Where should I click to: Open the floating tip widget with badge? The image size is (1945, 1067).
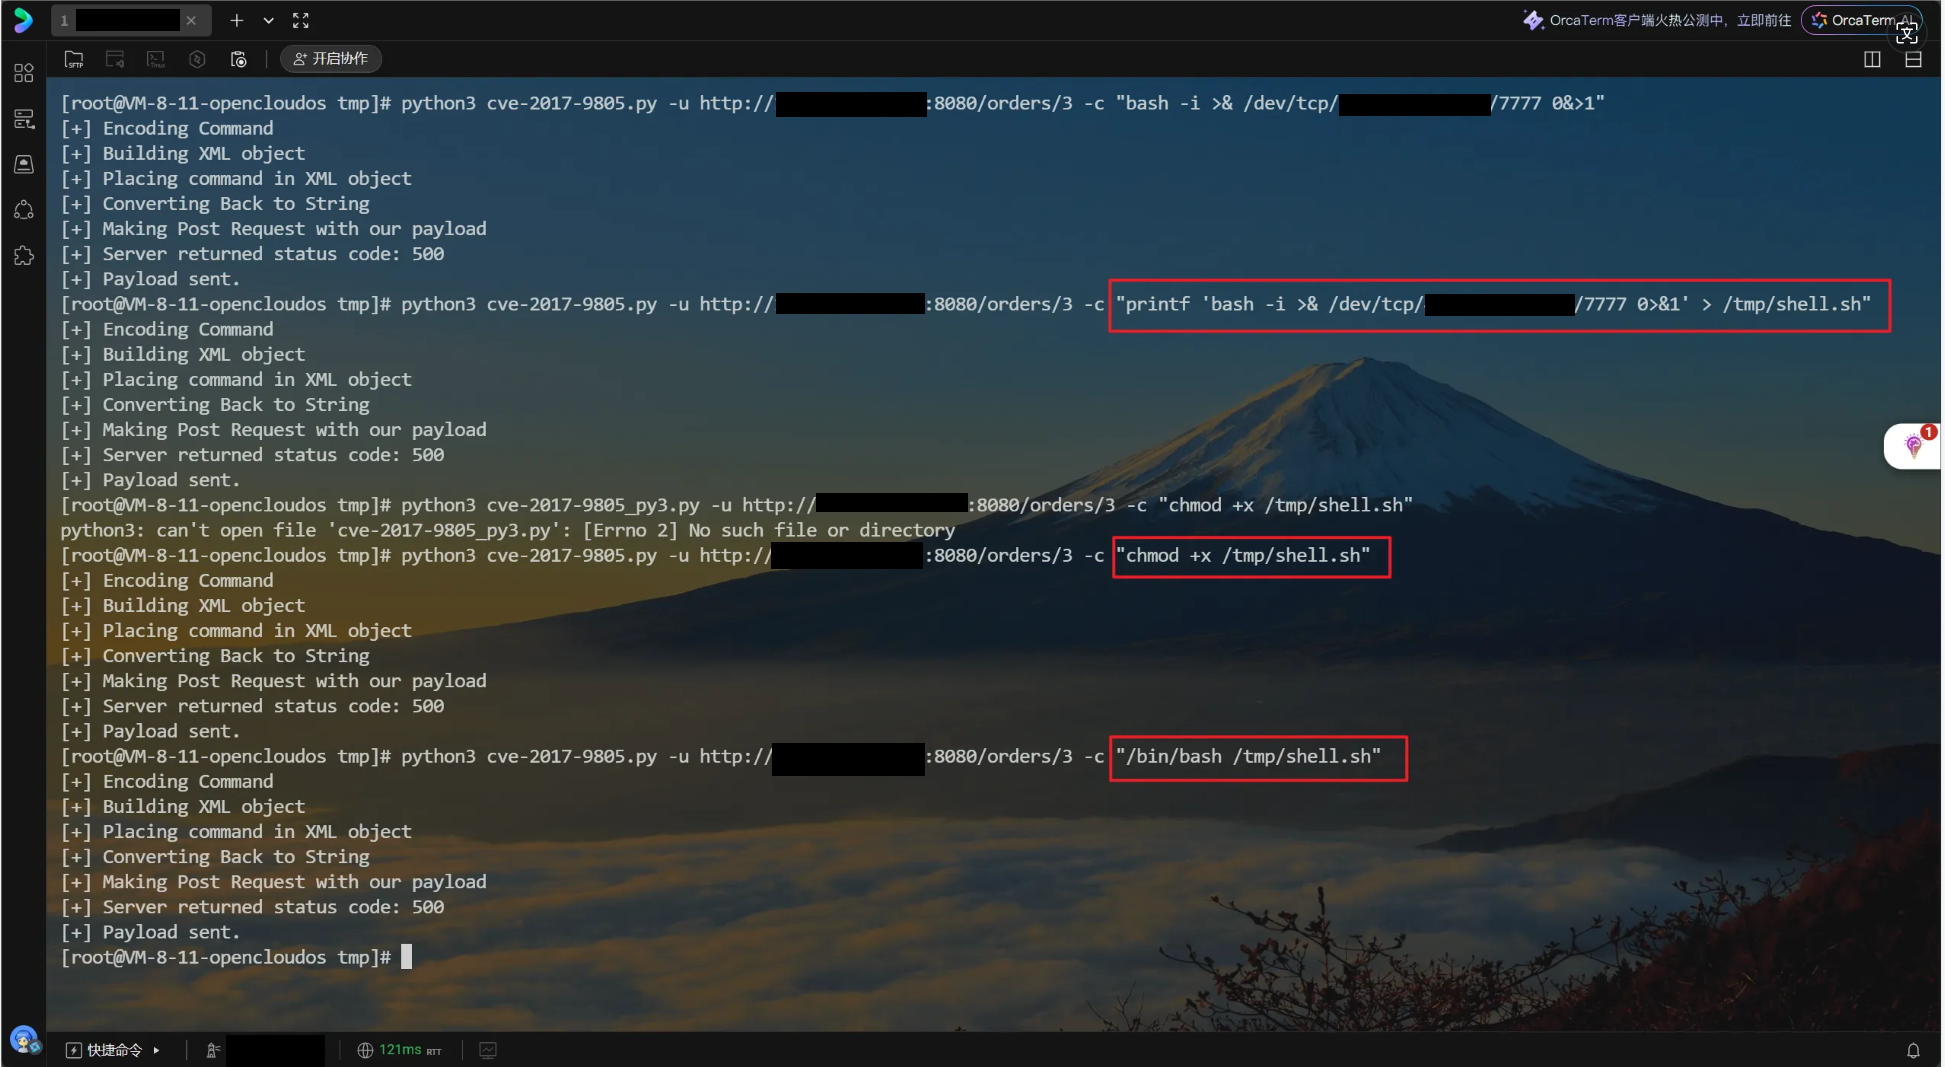click(x=1914, y=446)
